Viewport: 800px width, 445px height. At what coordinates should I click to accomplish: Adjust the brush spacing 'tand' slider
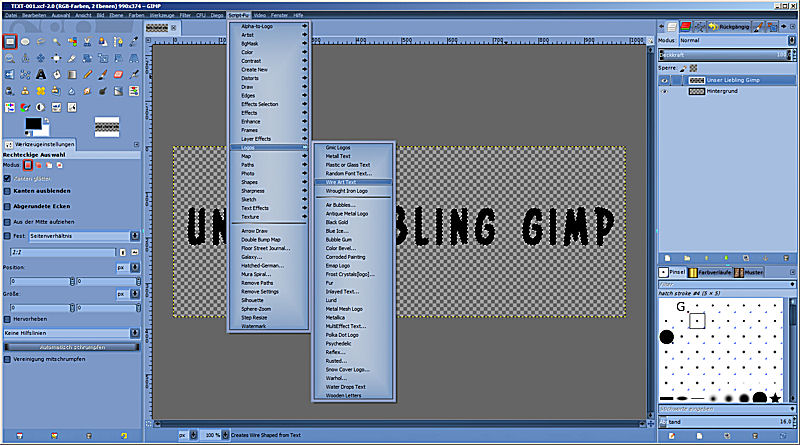click(x=727, y=422)
